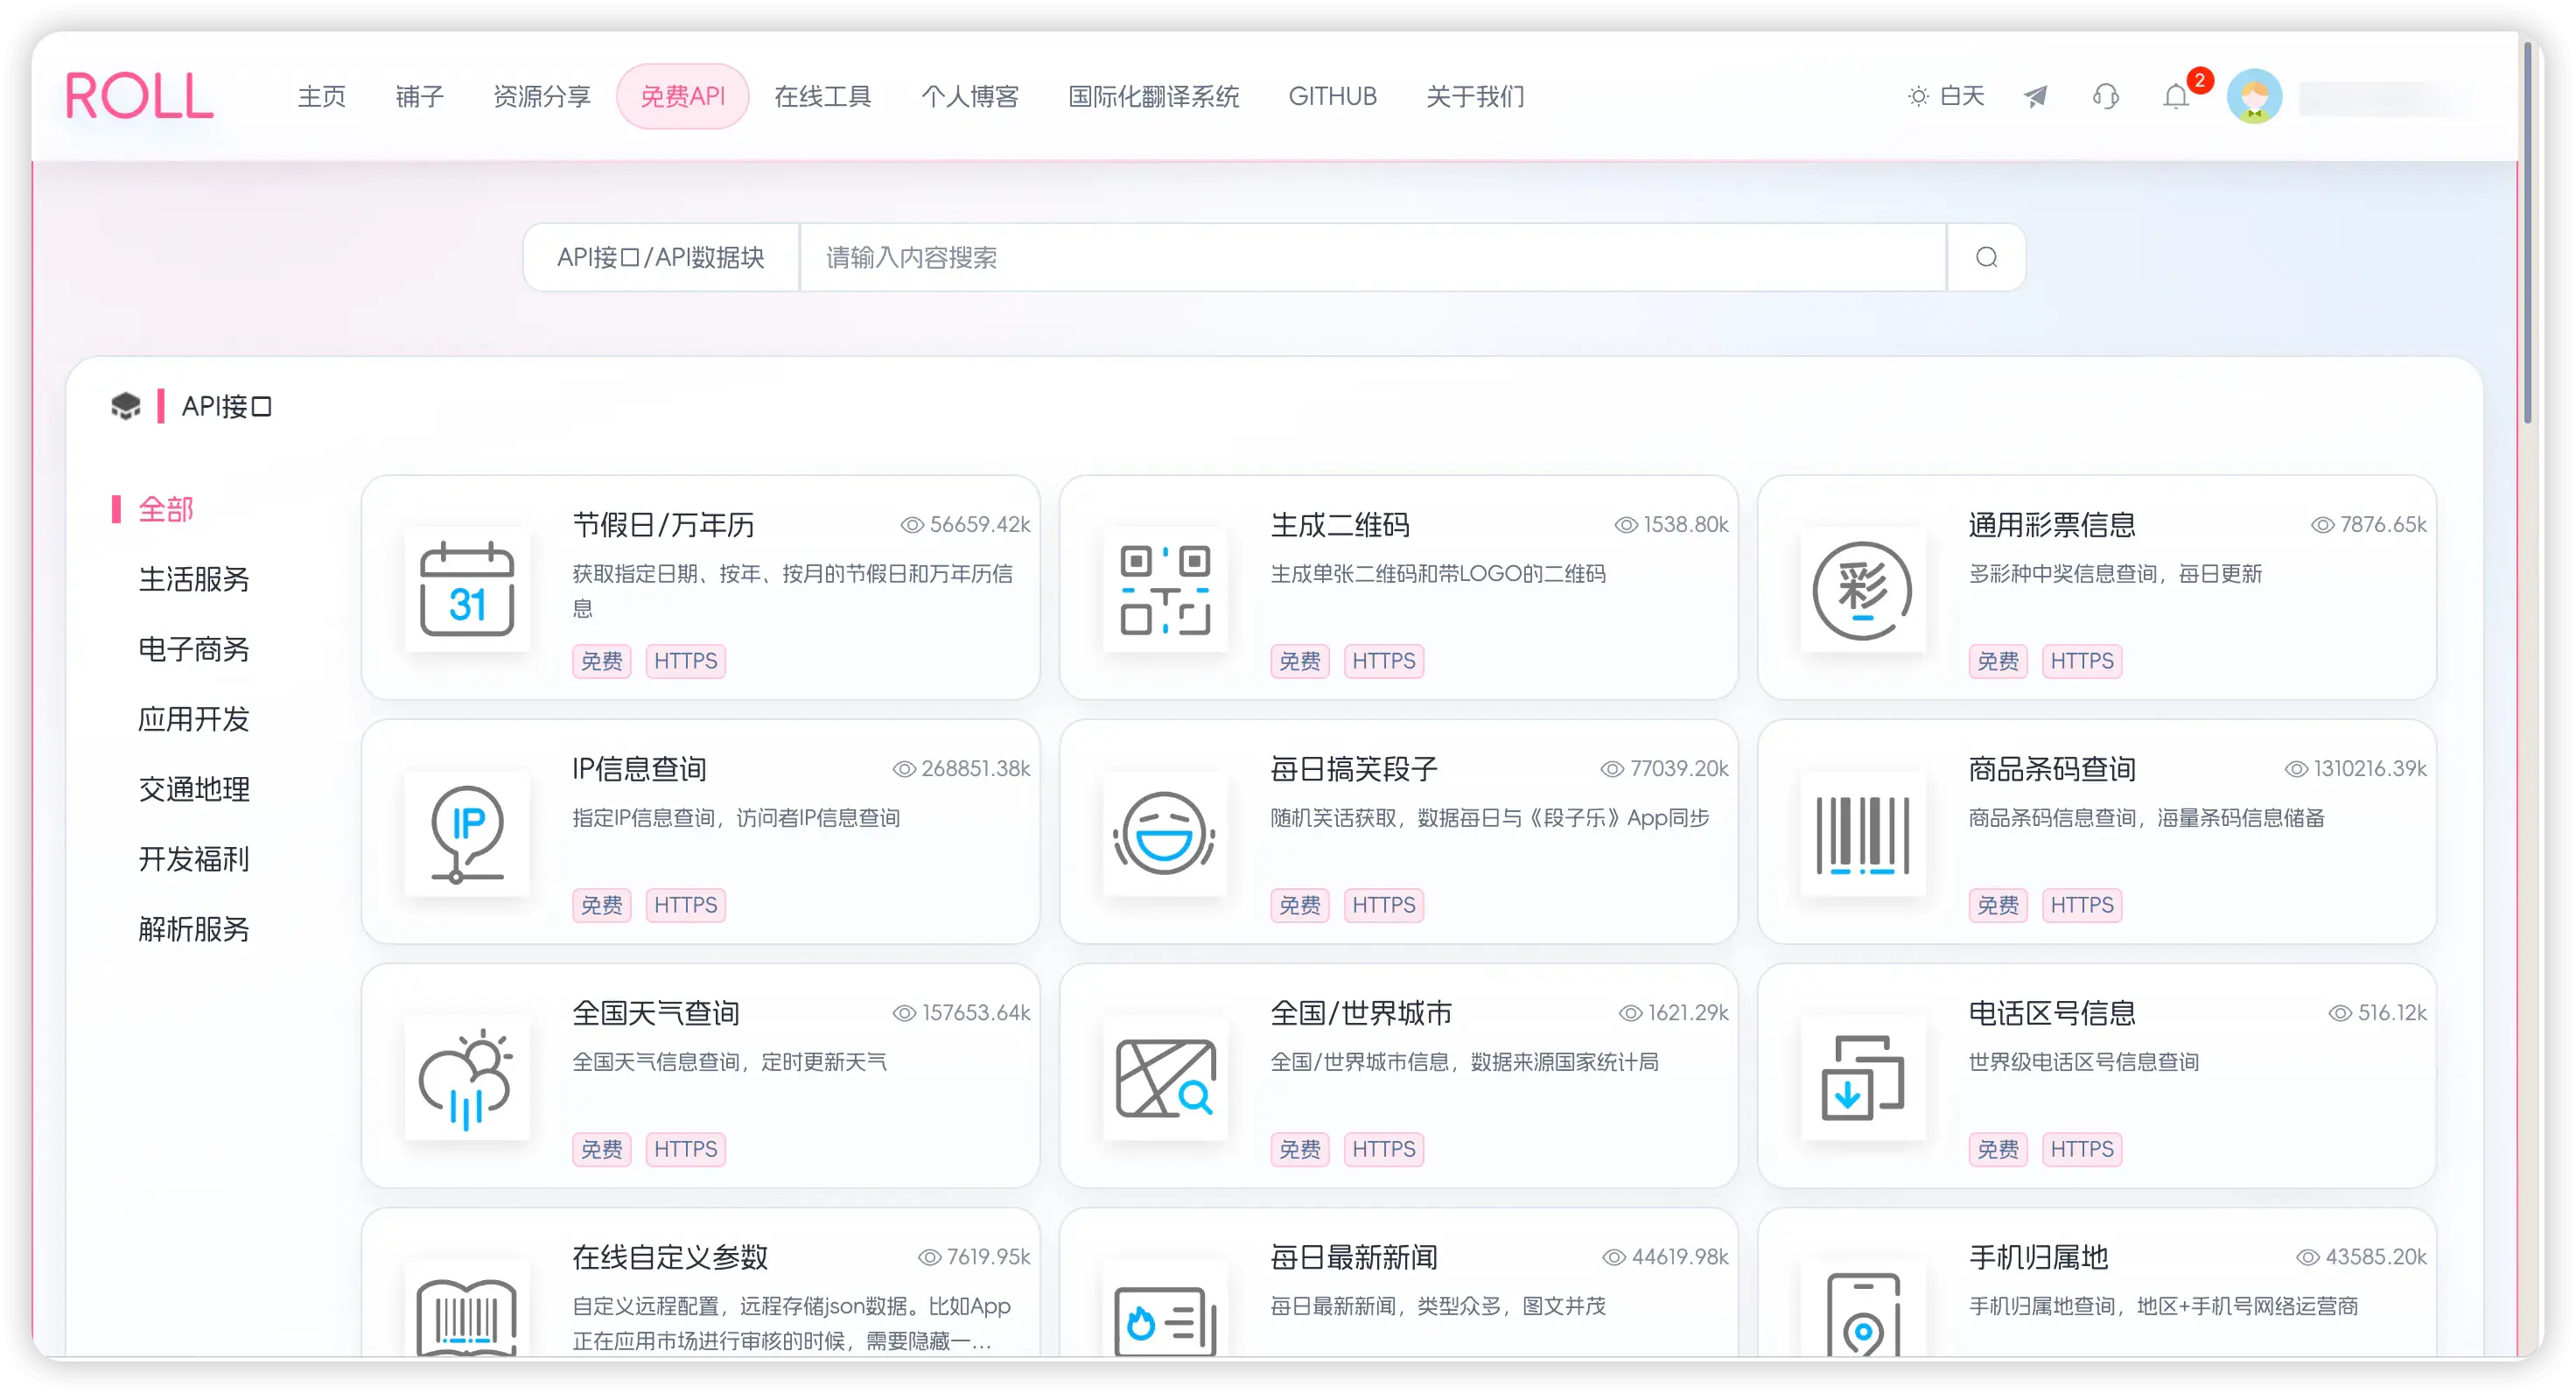The height and width of the screenshot is (1393, 2576).
Task: Click the calendar icon for 节假日/万年历
Action: pos(467,589)
